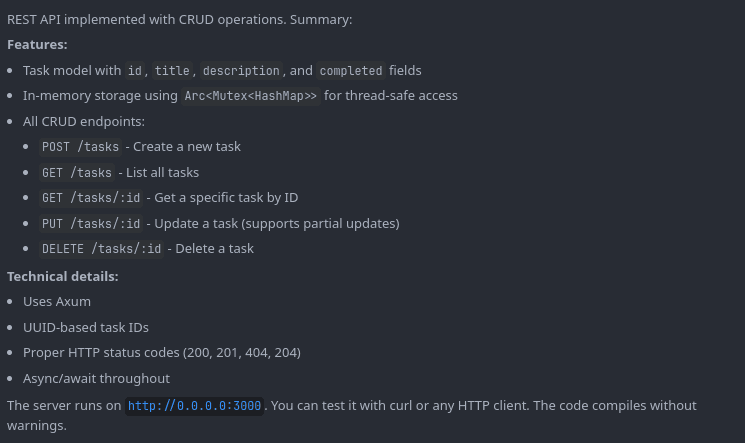745x443 pixels.
Task: Click the Arc<Mutex<HashMap>> inline code
Action: pos(251,96)
